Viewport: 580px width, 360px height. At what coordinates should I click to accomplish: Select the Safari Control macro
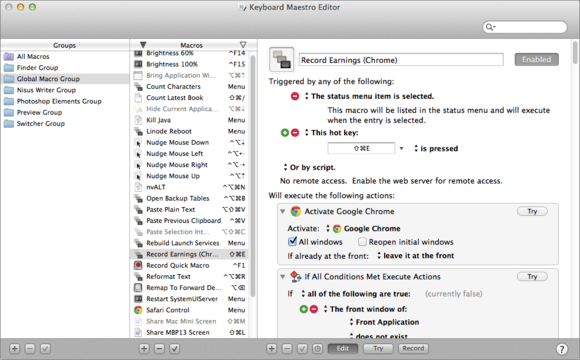pos(189,310)
